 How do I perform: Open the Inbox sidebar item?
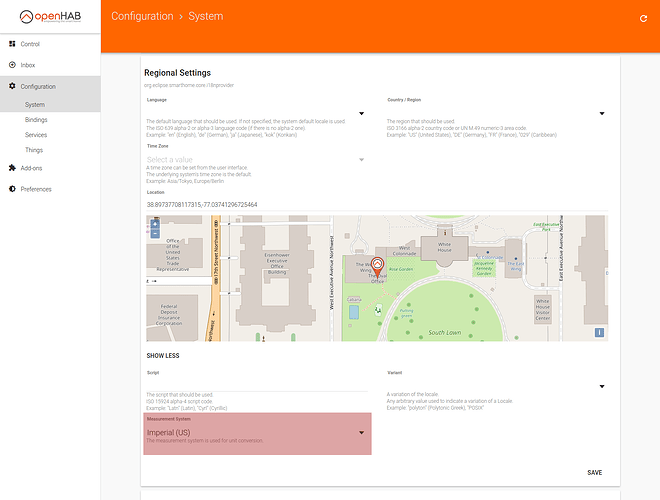(x=28, y=65)
